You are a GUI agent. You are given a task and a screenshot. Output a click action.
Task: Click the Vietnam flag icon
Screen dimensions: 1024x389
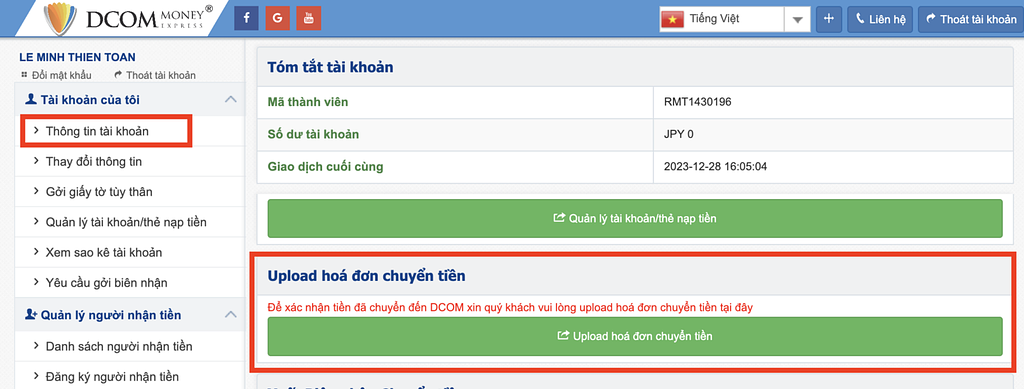[672, 20]
